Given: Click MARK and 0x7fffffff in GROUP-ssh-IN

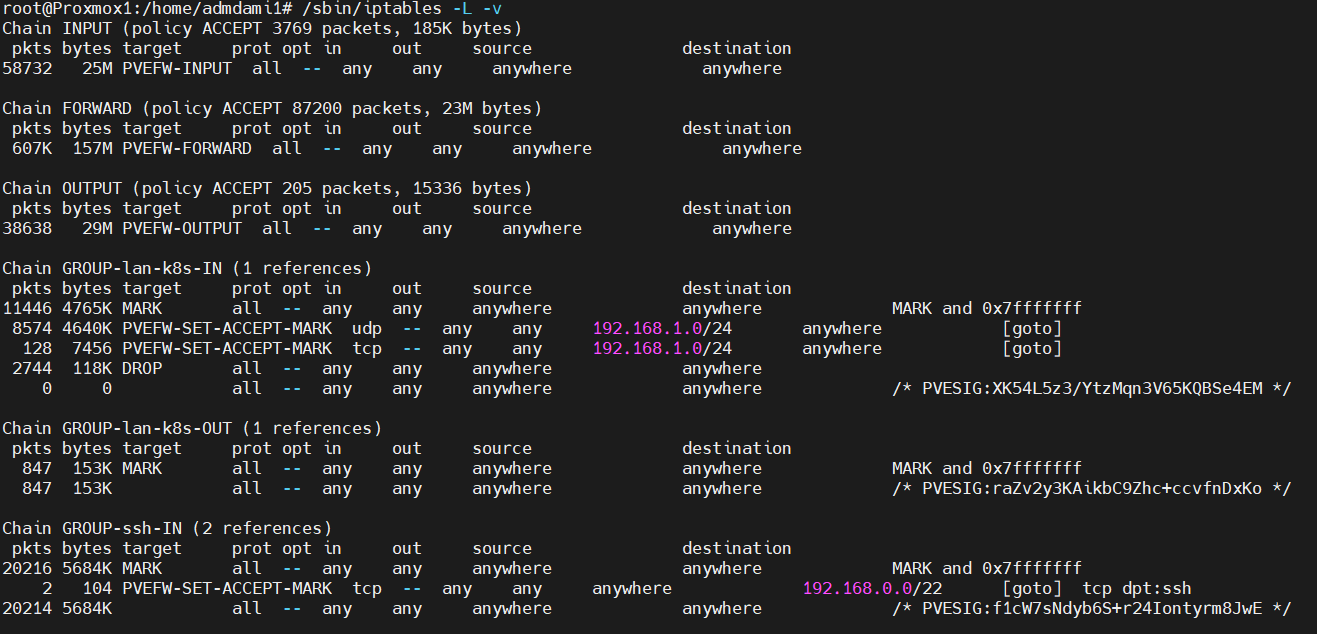Looking at the screenshot, I should click(987, 568).
